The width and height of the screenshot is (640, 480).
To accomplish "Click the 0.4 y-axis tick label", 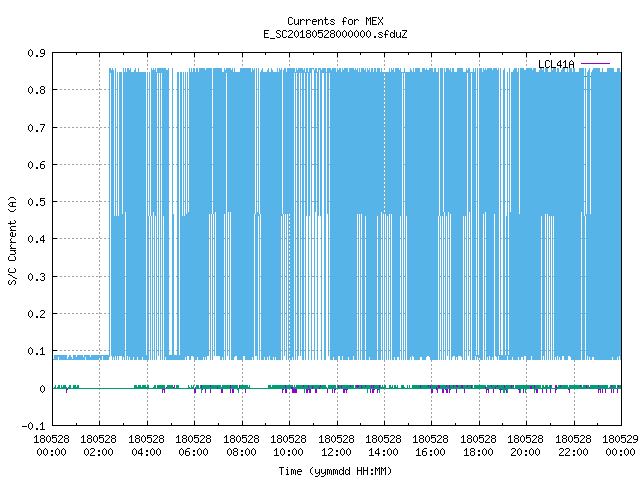I will [37, 239].
